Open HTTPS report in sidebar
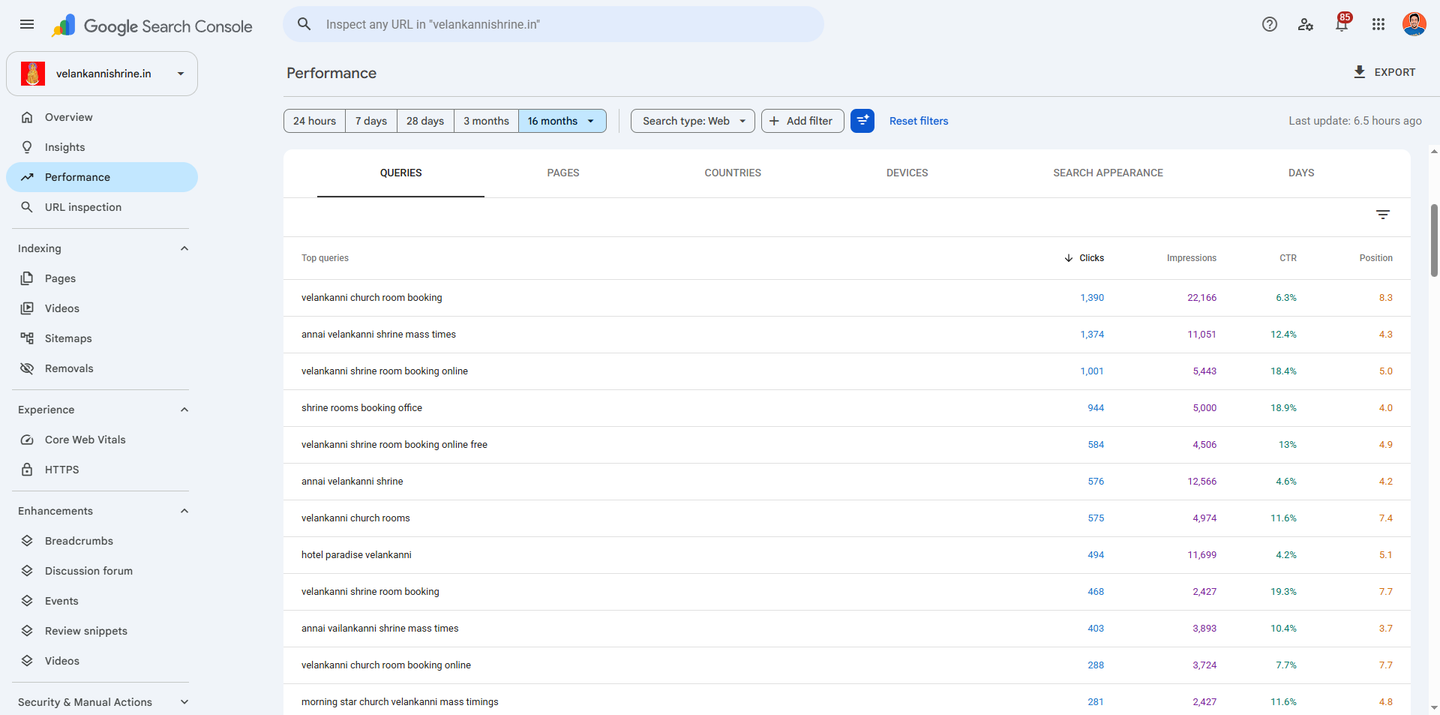The width and height of the screenshot is (1440, 715). pos(102,469)
